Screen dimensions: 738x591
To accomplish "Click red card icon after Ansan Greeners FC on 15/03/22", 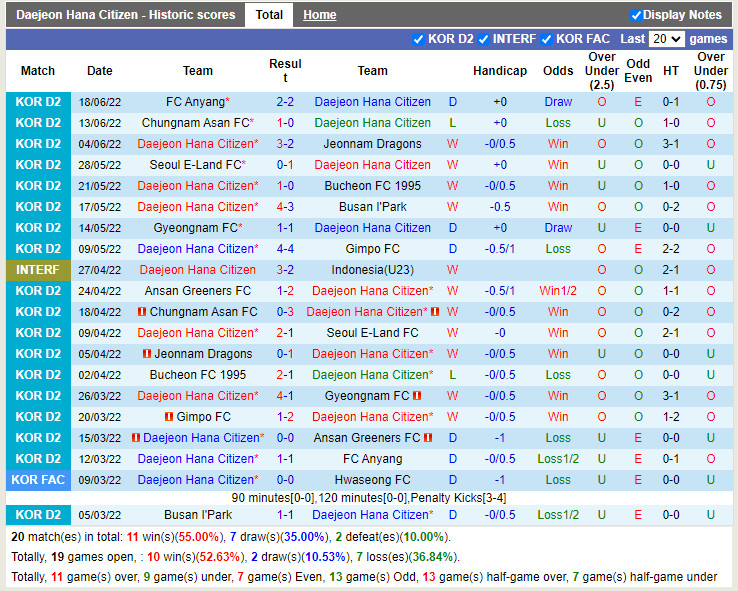I will [427, 438].
